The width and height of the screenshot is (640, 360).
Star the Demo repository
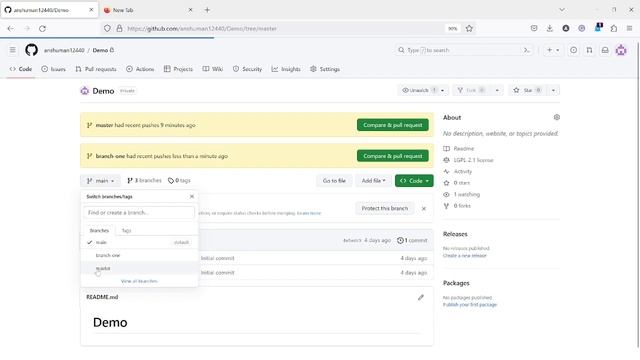pyautogui.click(x=528, y=90)
